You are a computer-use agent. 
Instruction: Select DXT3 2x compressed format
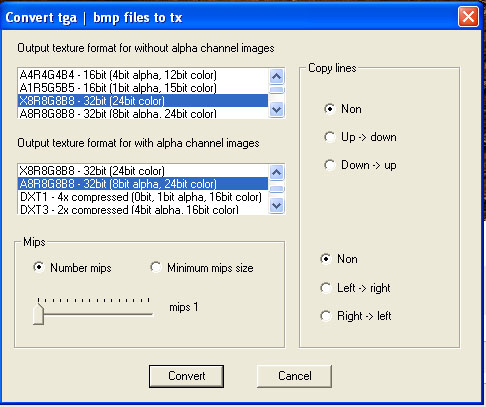coord(143,210)
